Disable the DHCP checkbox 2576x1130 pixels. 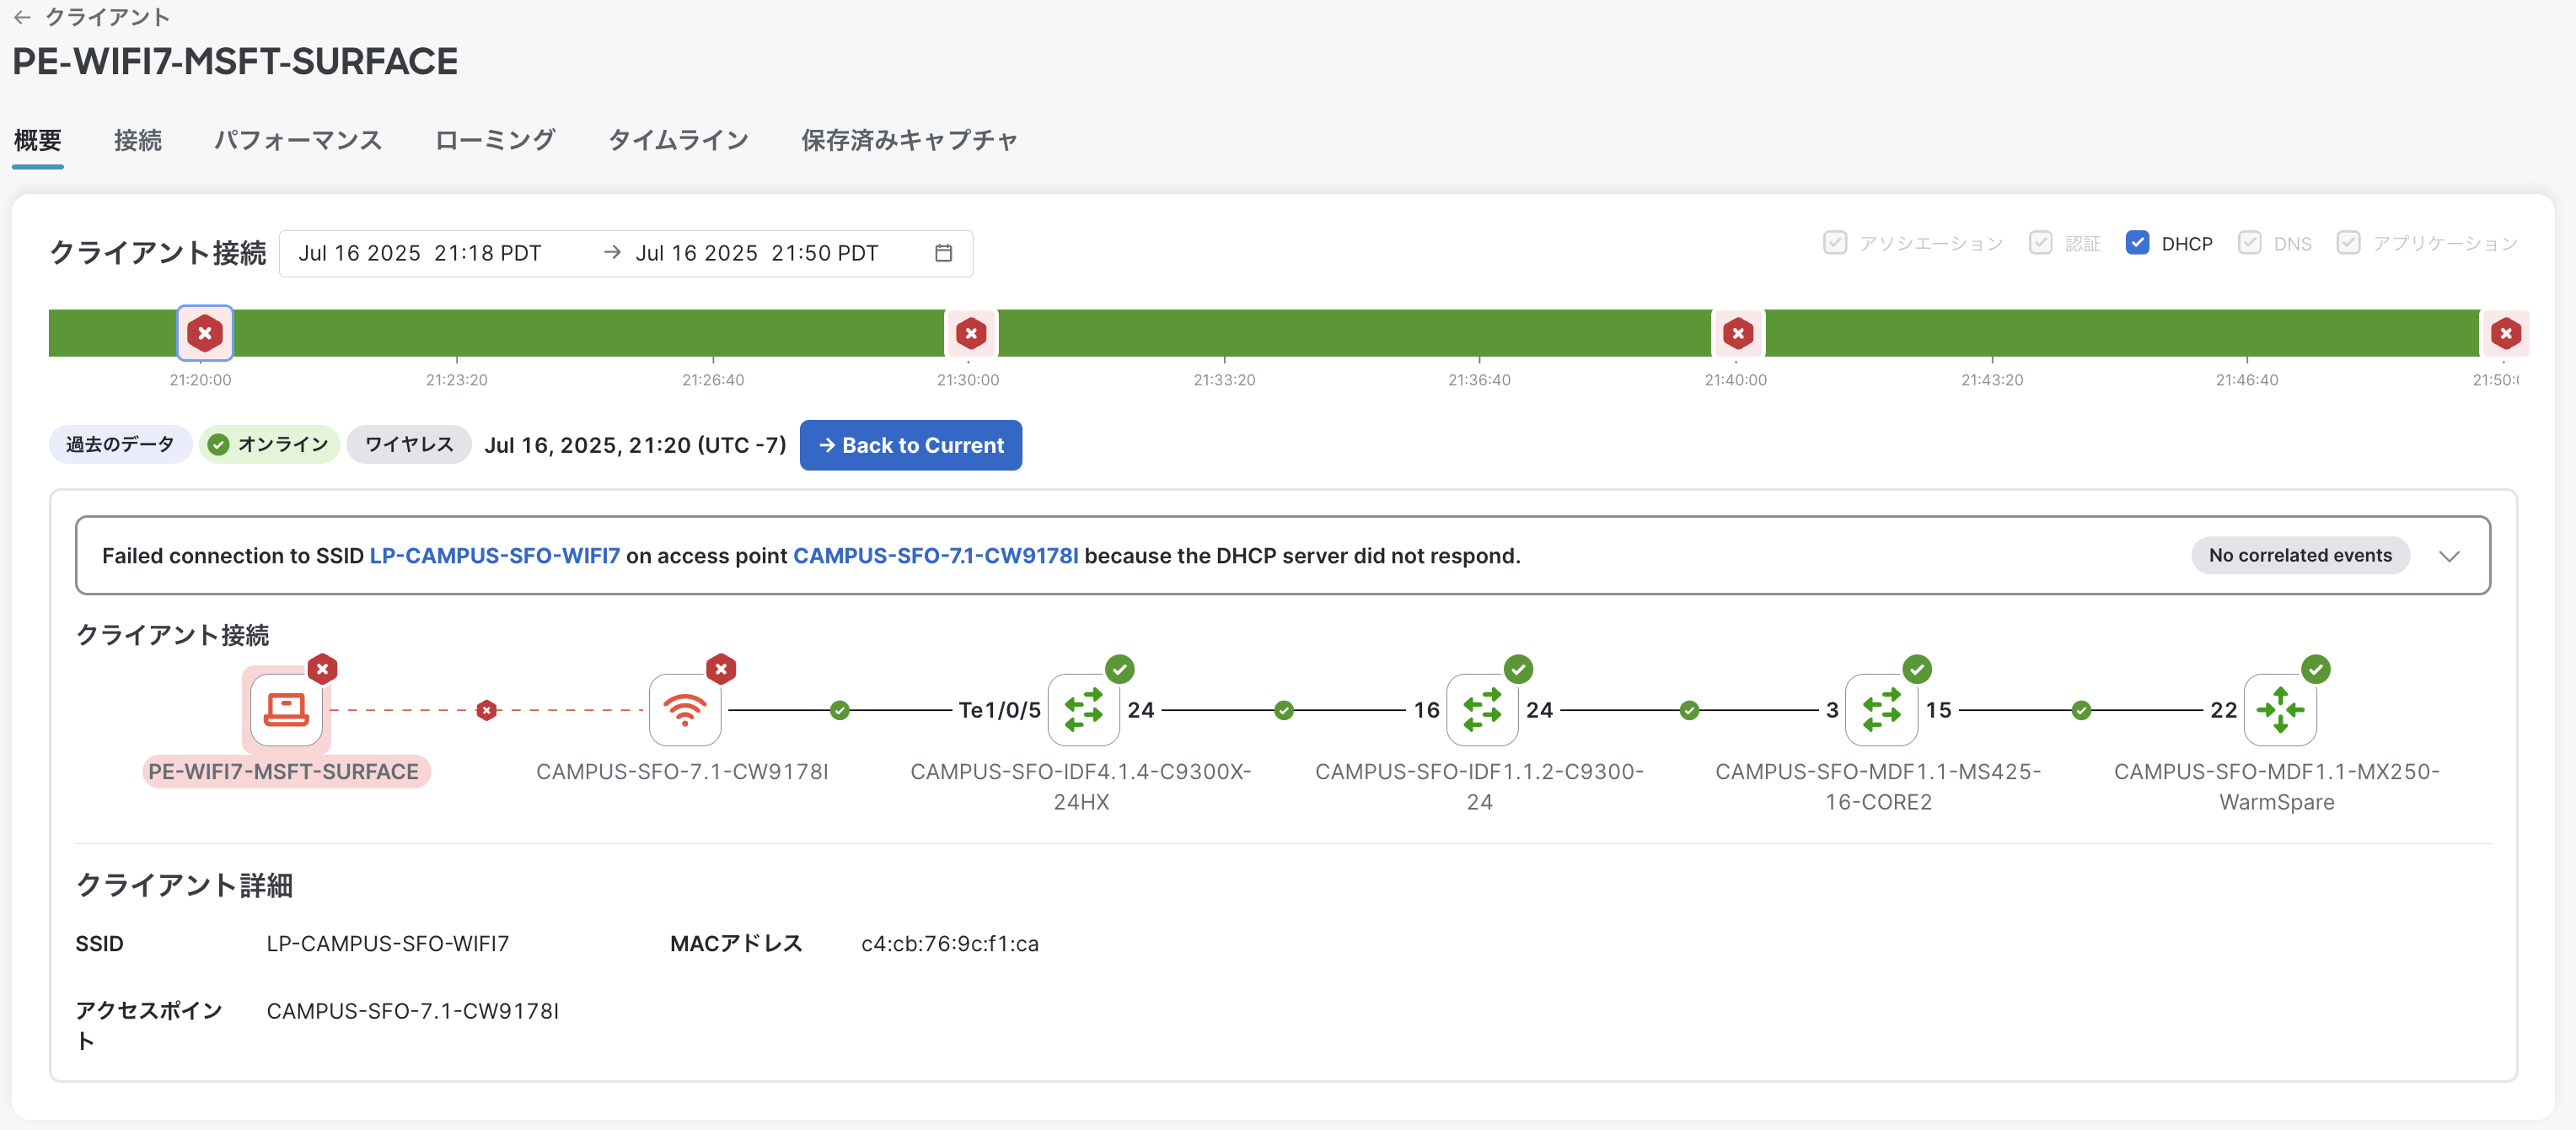click(x=2138, y=242)
